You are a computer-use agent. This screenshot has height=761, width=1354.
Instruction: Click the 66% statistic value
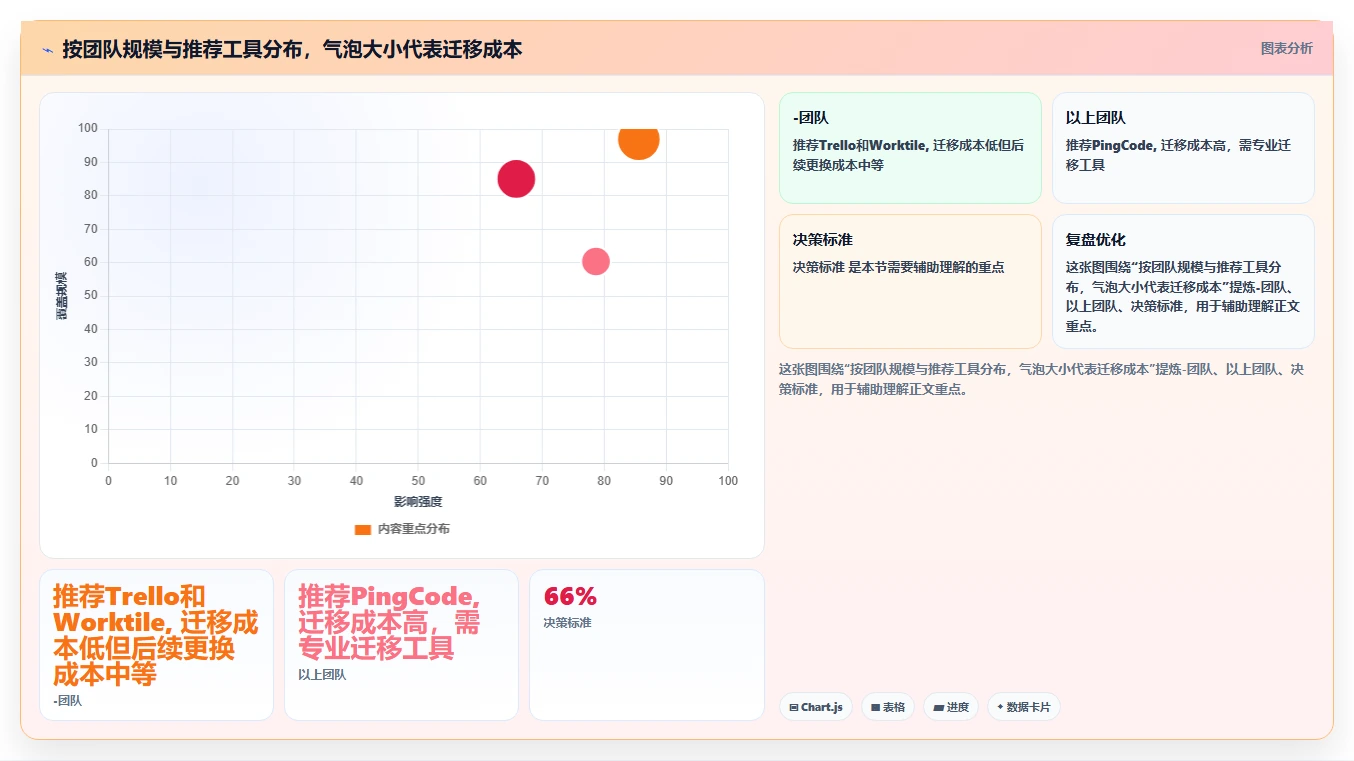[570, 597]
